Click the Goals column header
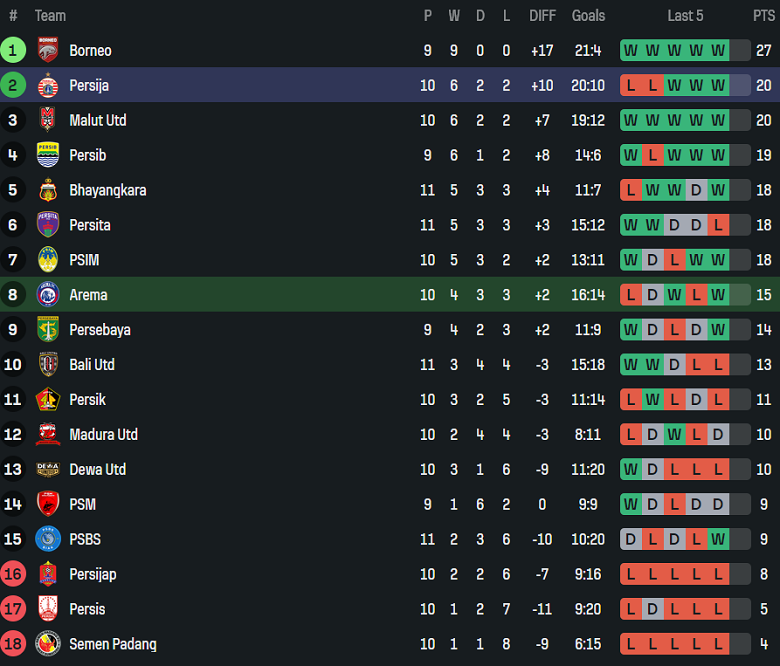 click(588, 16)
